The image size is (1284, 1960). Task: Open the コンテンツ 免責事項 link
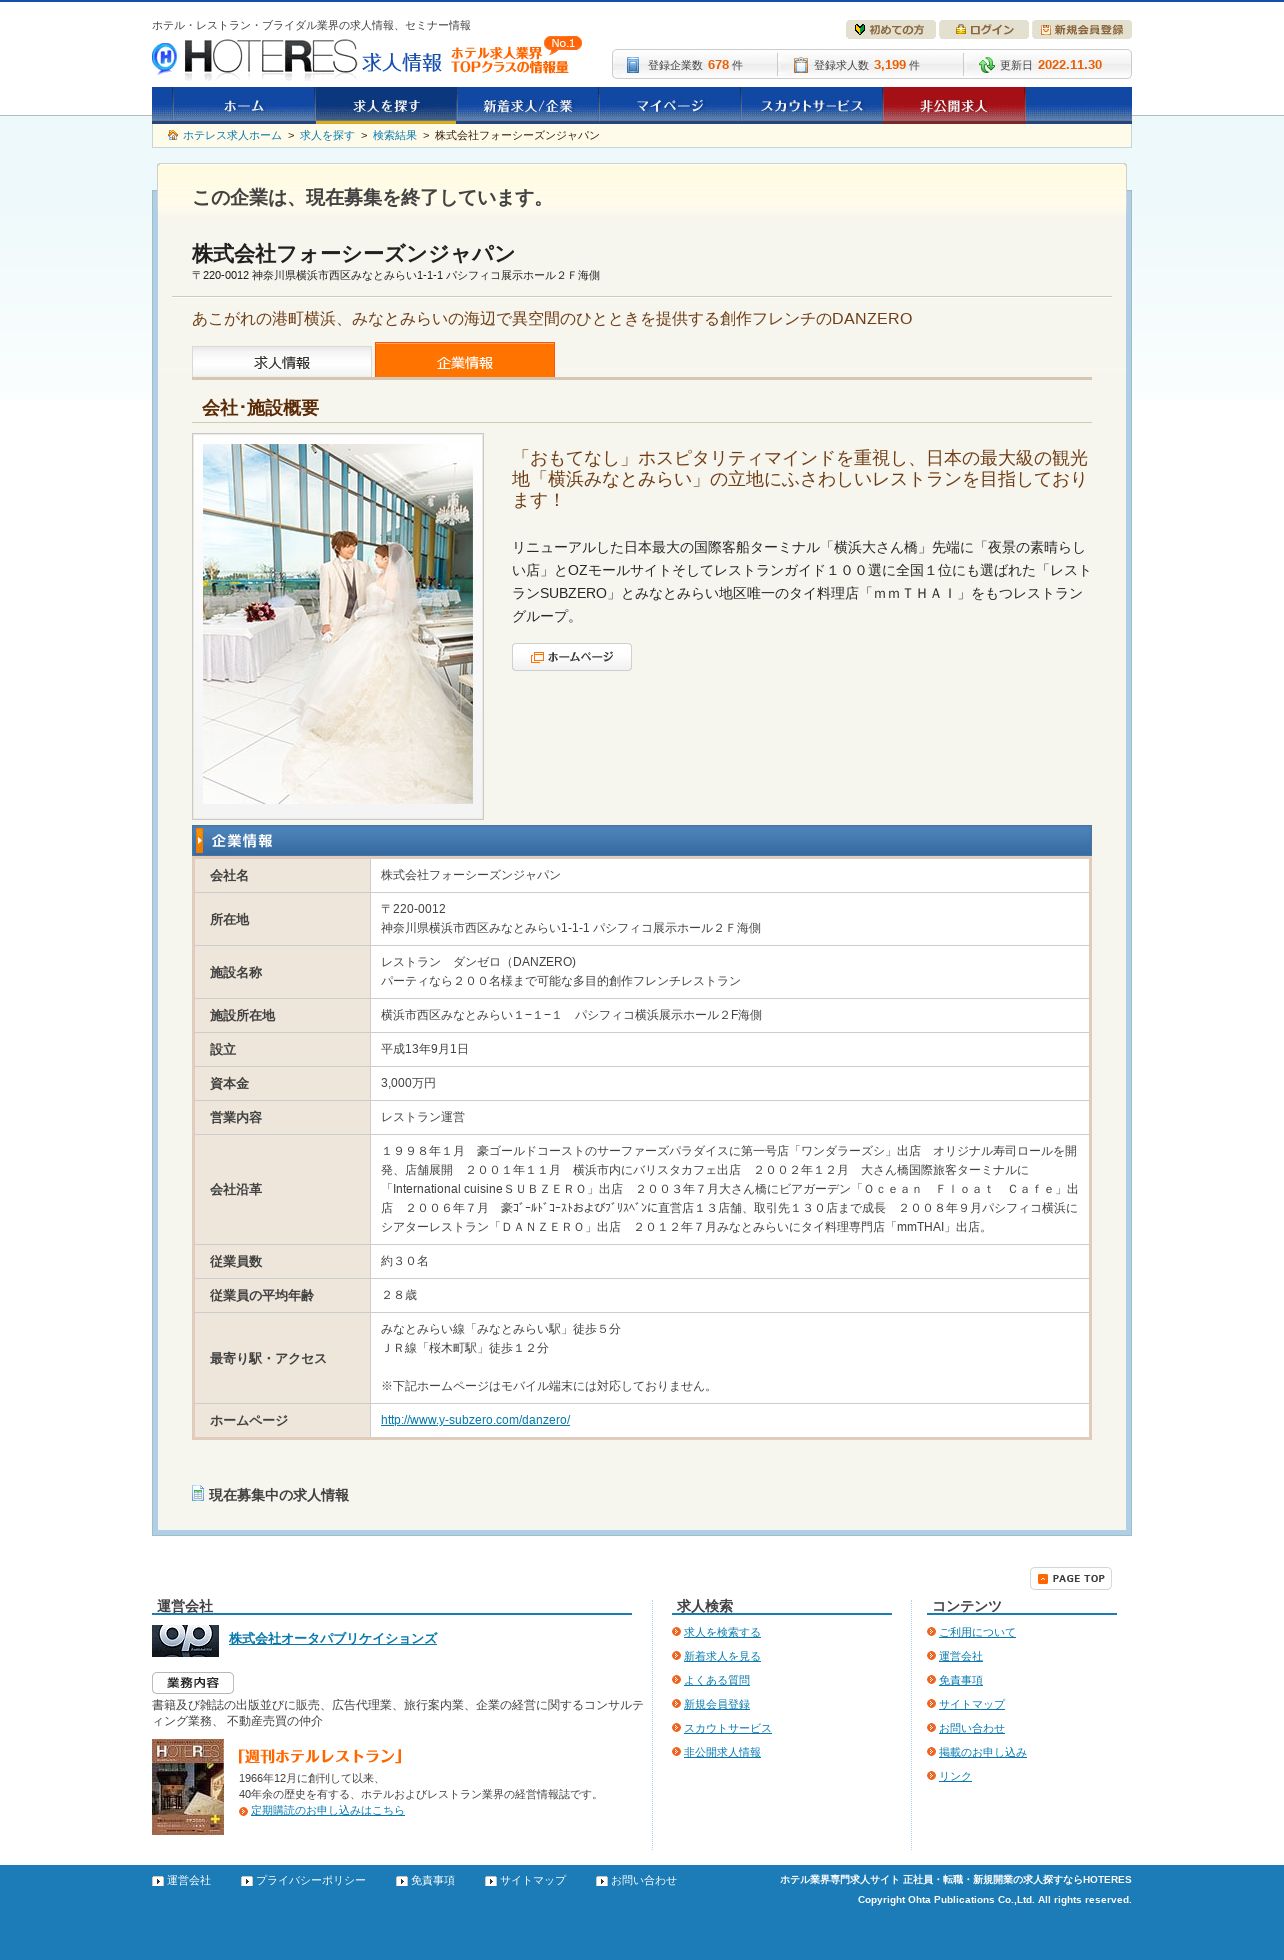961,1680
